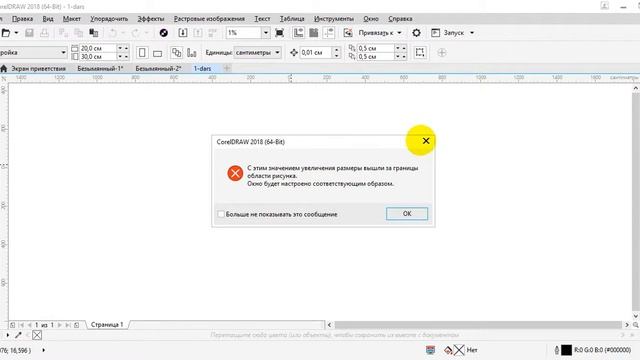Image resolution: width=640 pixels, height=360 pixels.
Task: Click the upper duplicate distance 0,5 см field
Action: tap(376, 48)
